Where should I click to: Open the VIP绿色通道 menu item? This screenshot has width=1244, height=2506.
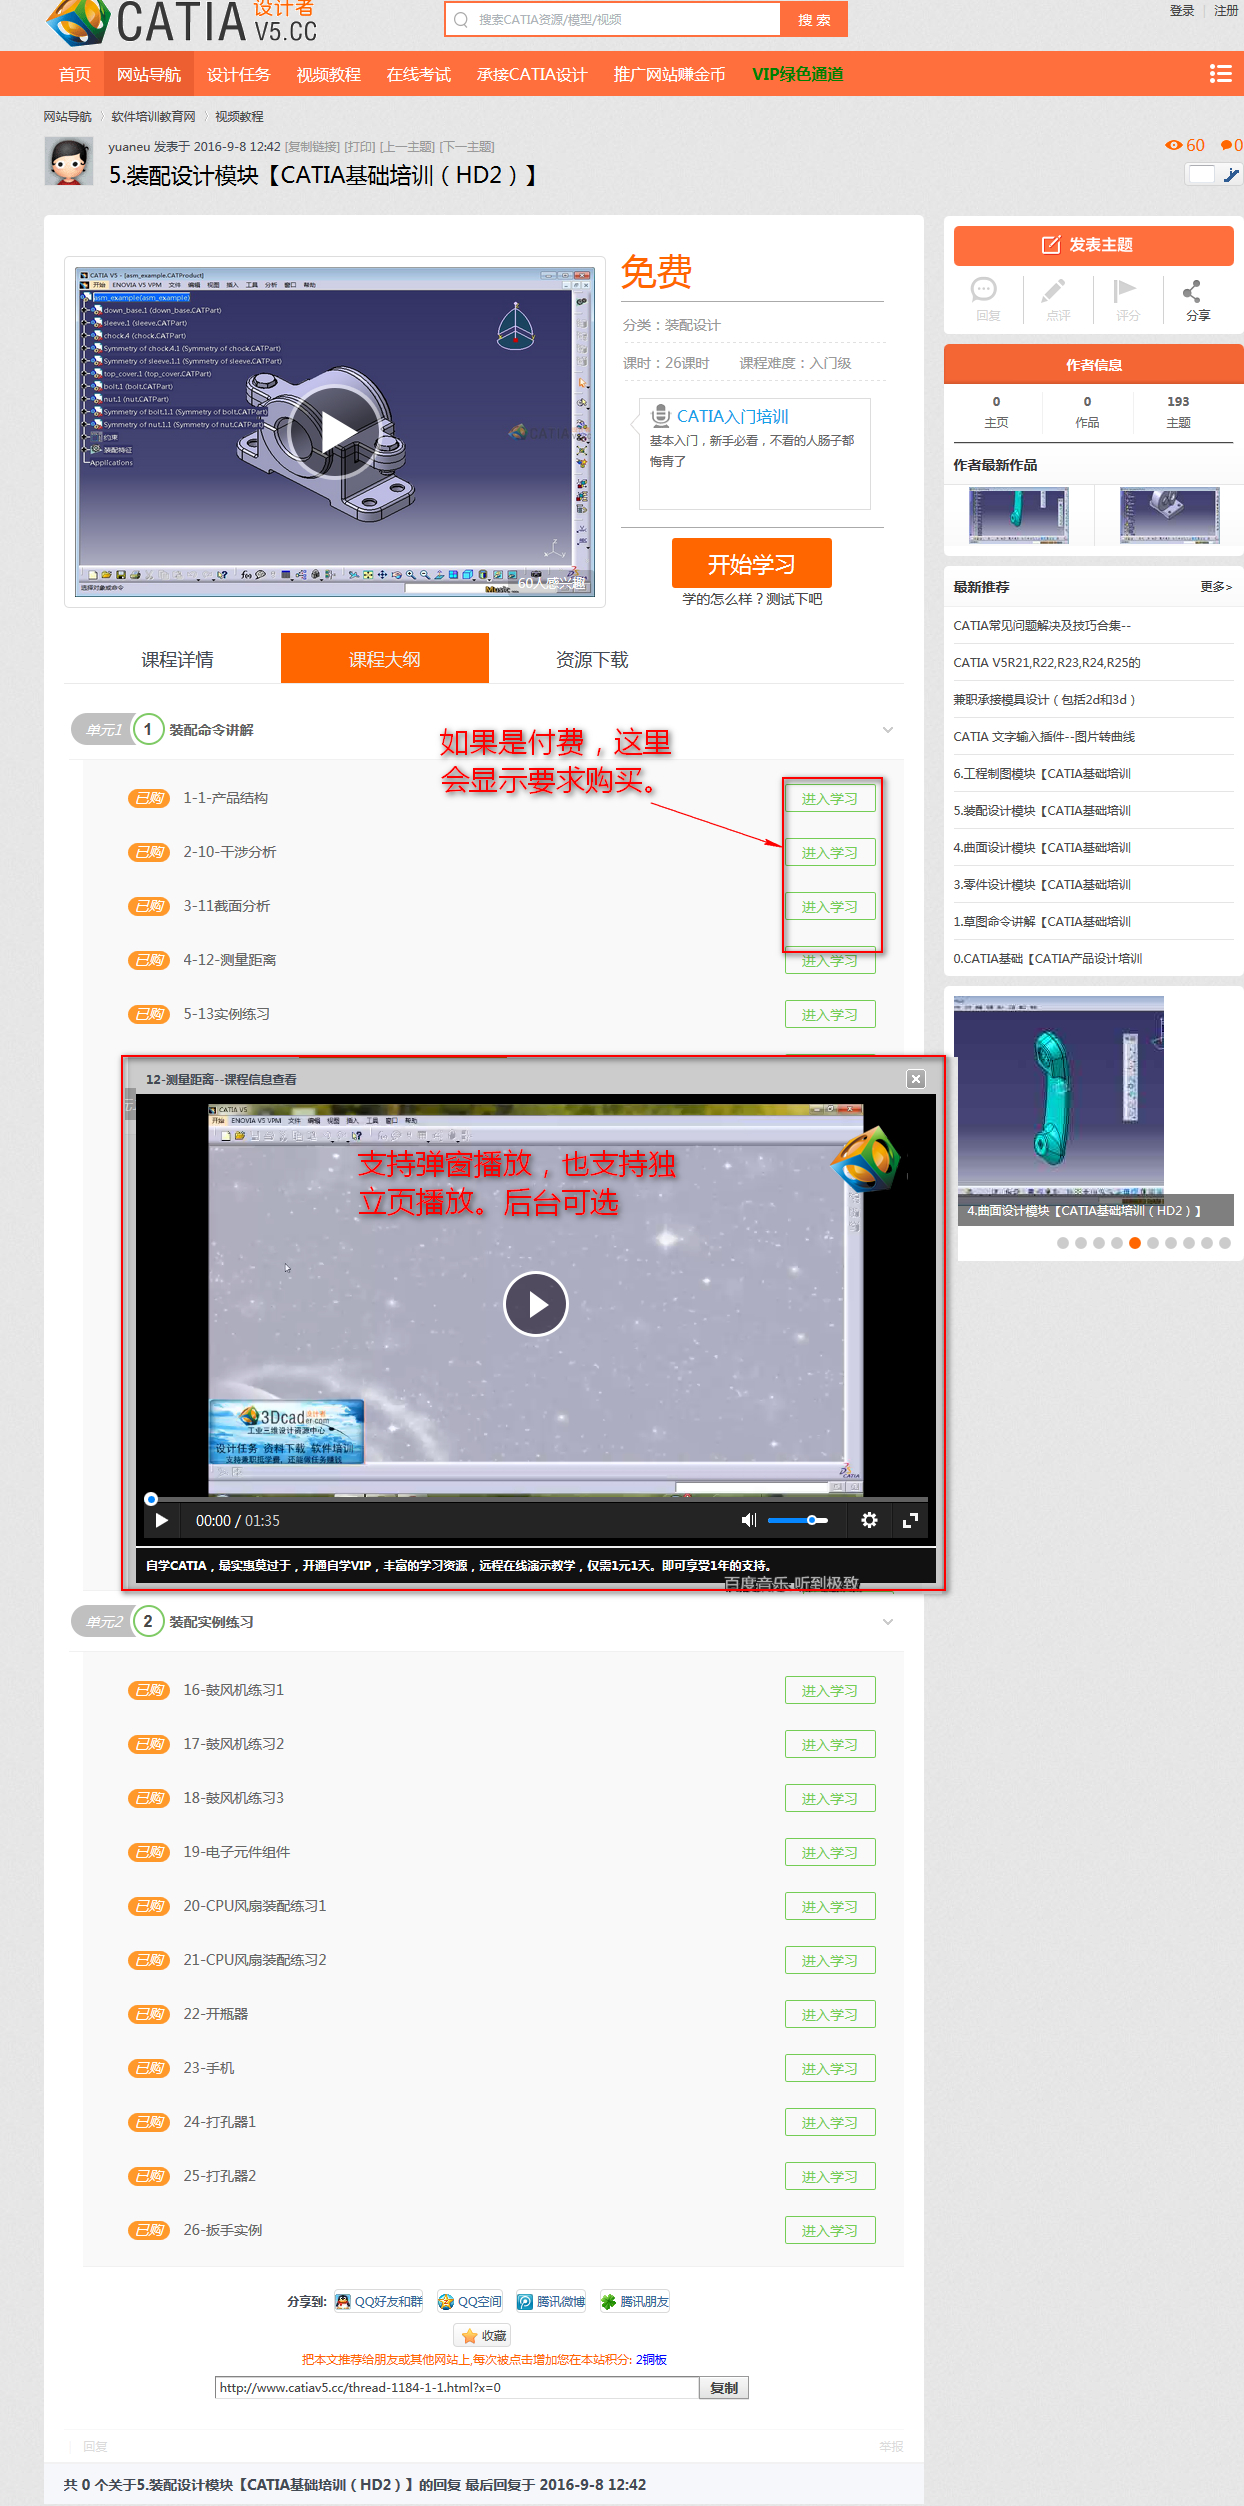click(x=798, y=74)
